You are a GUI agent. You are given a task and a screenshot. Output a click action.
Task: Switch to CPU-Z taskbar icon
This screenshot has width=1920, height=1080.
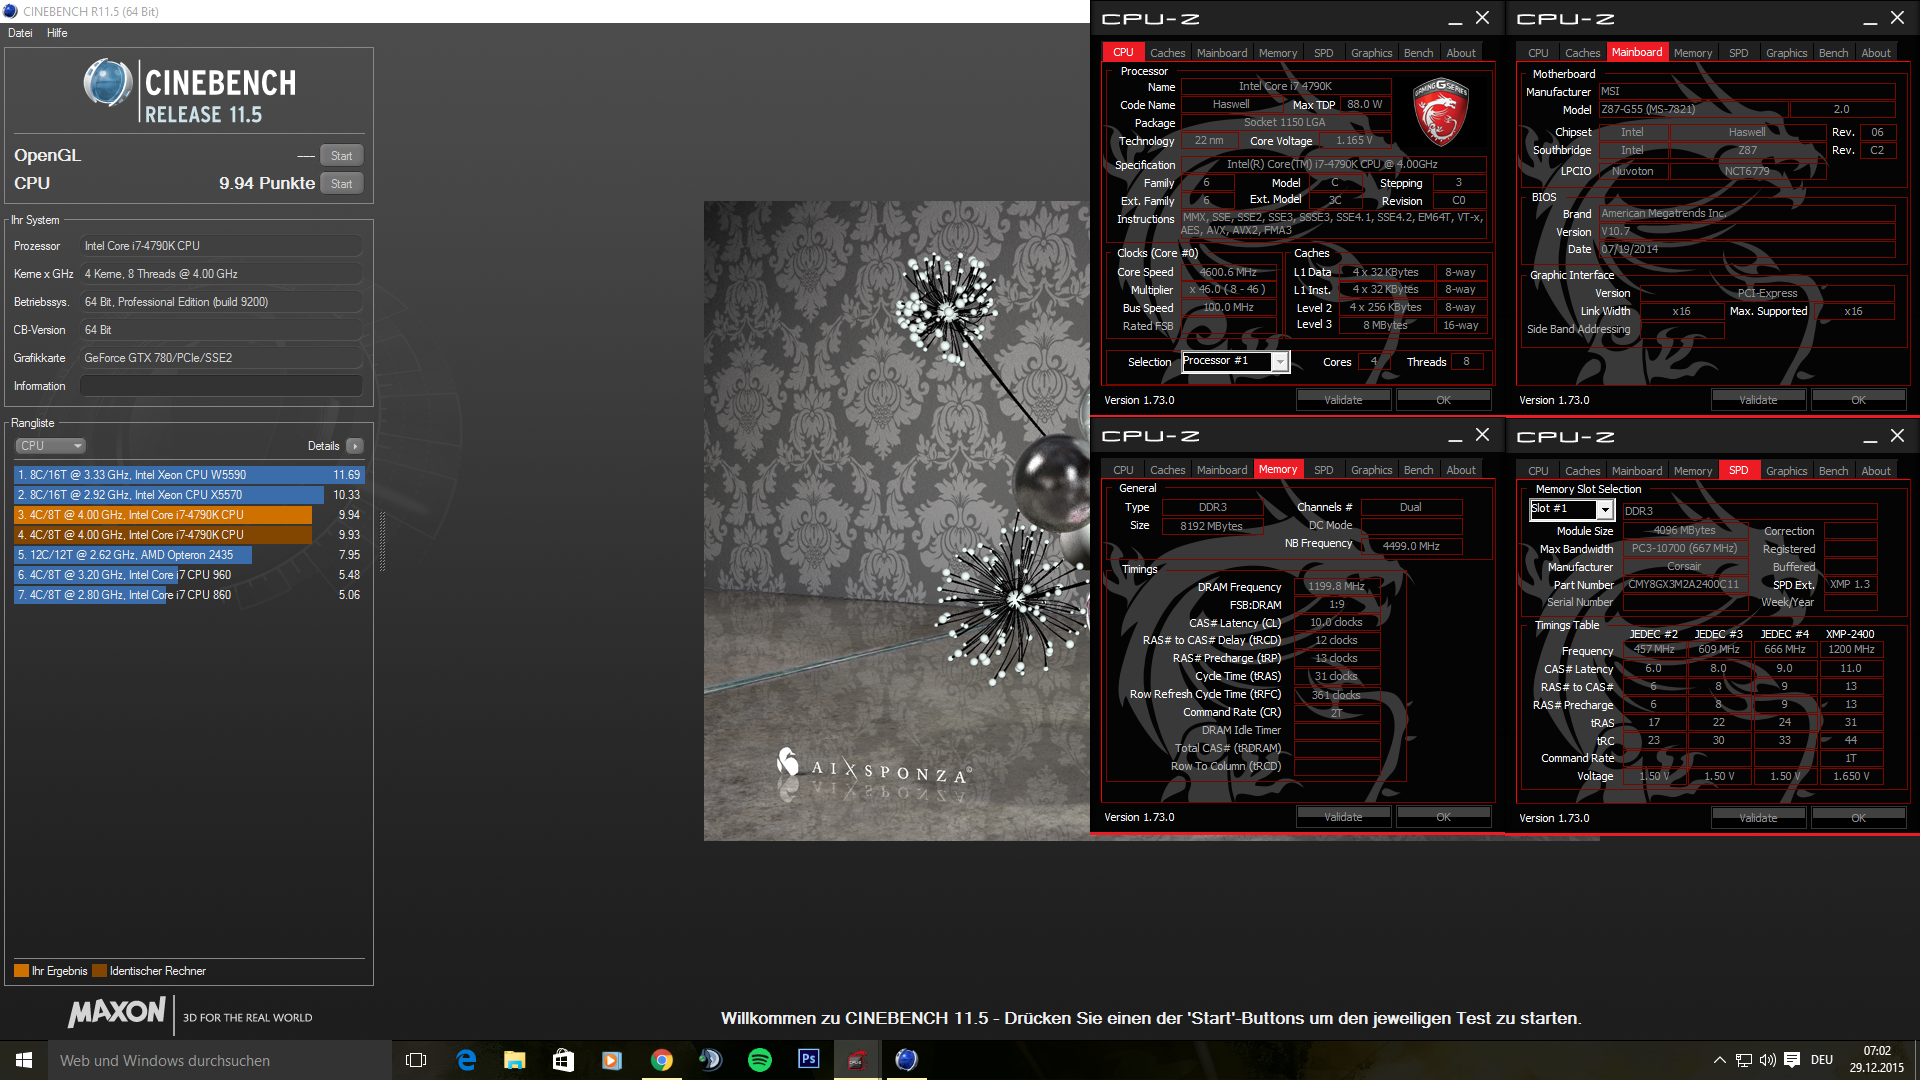[857, 1060]
